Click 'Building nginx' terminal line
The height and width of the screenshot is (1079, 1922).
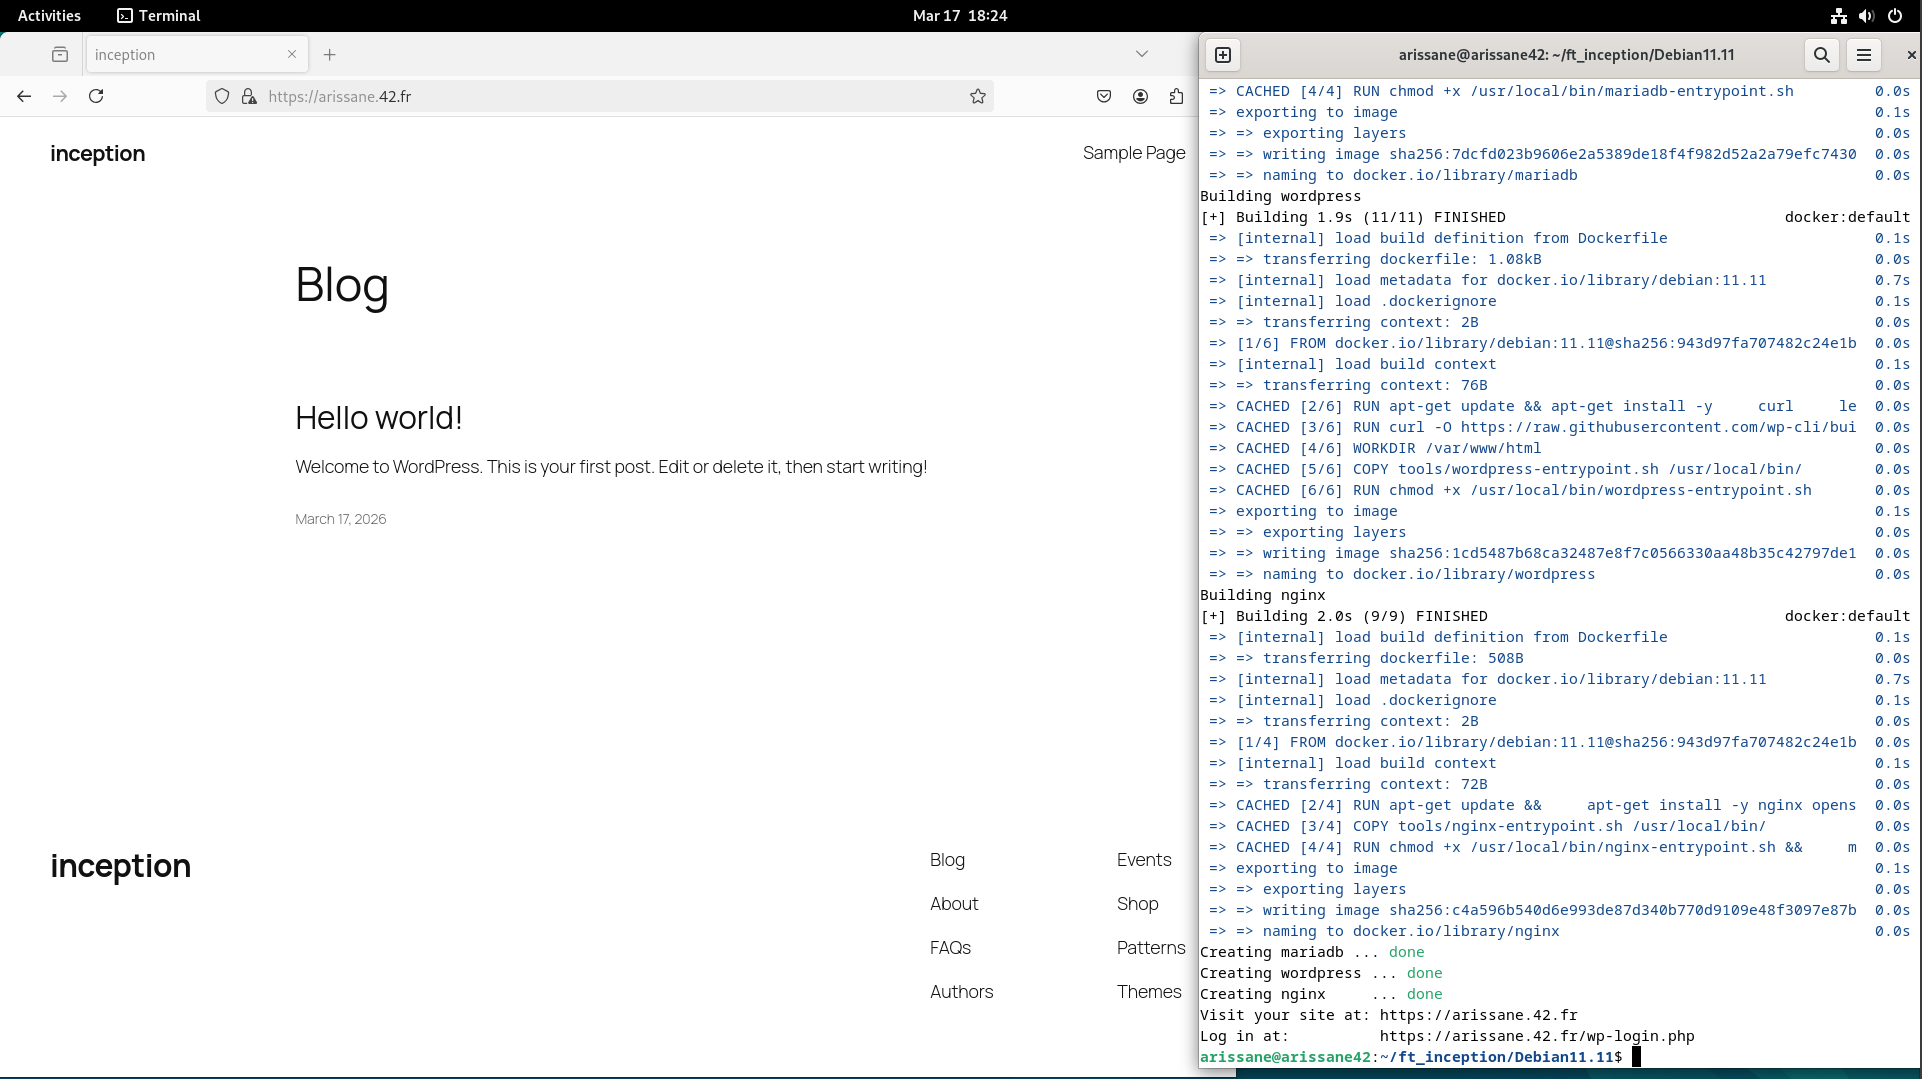pyautogui.click(x=1262, y=595)
